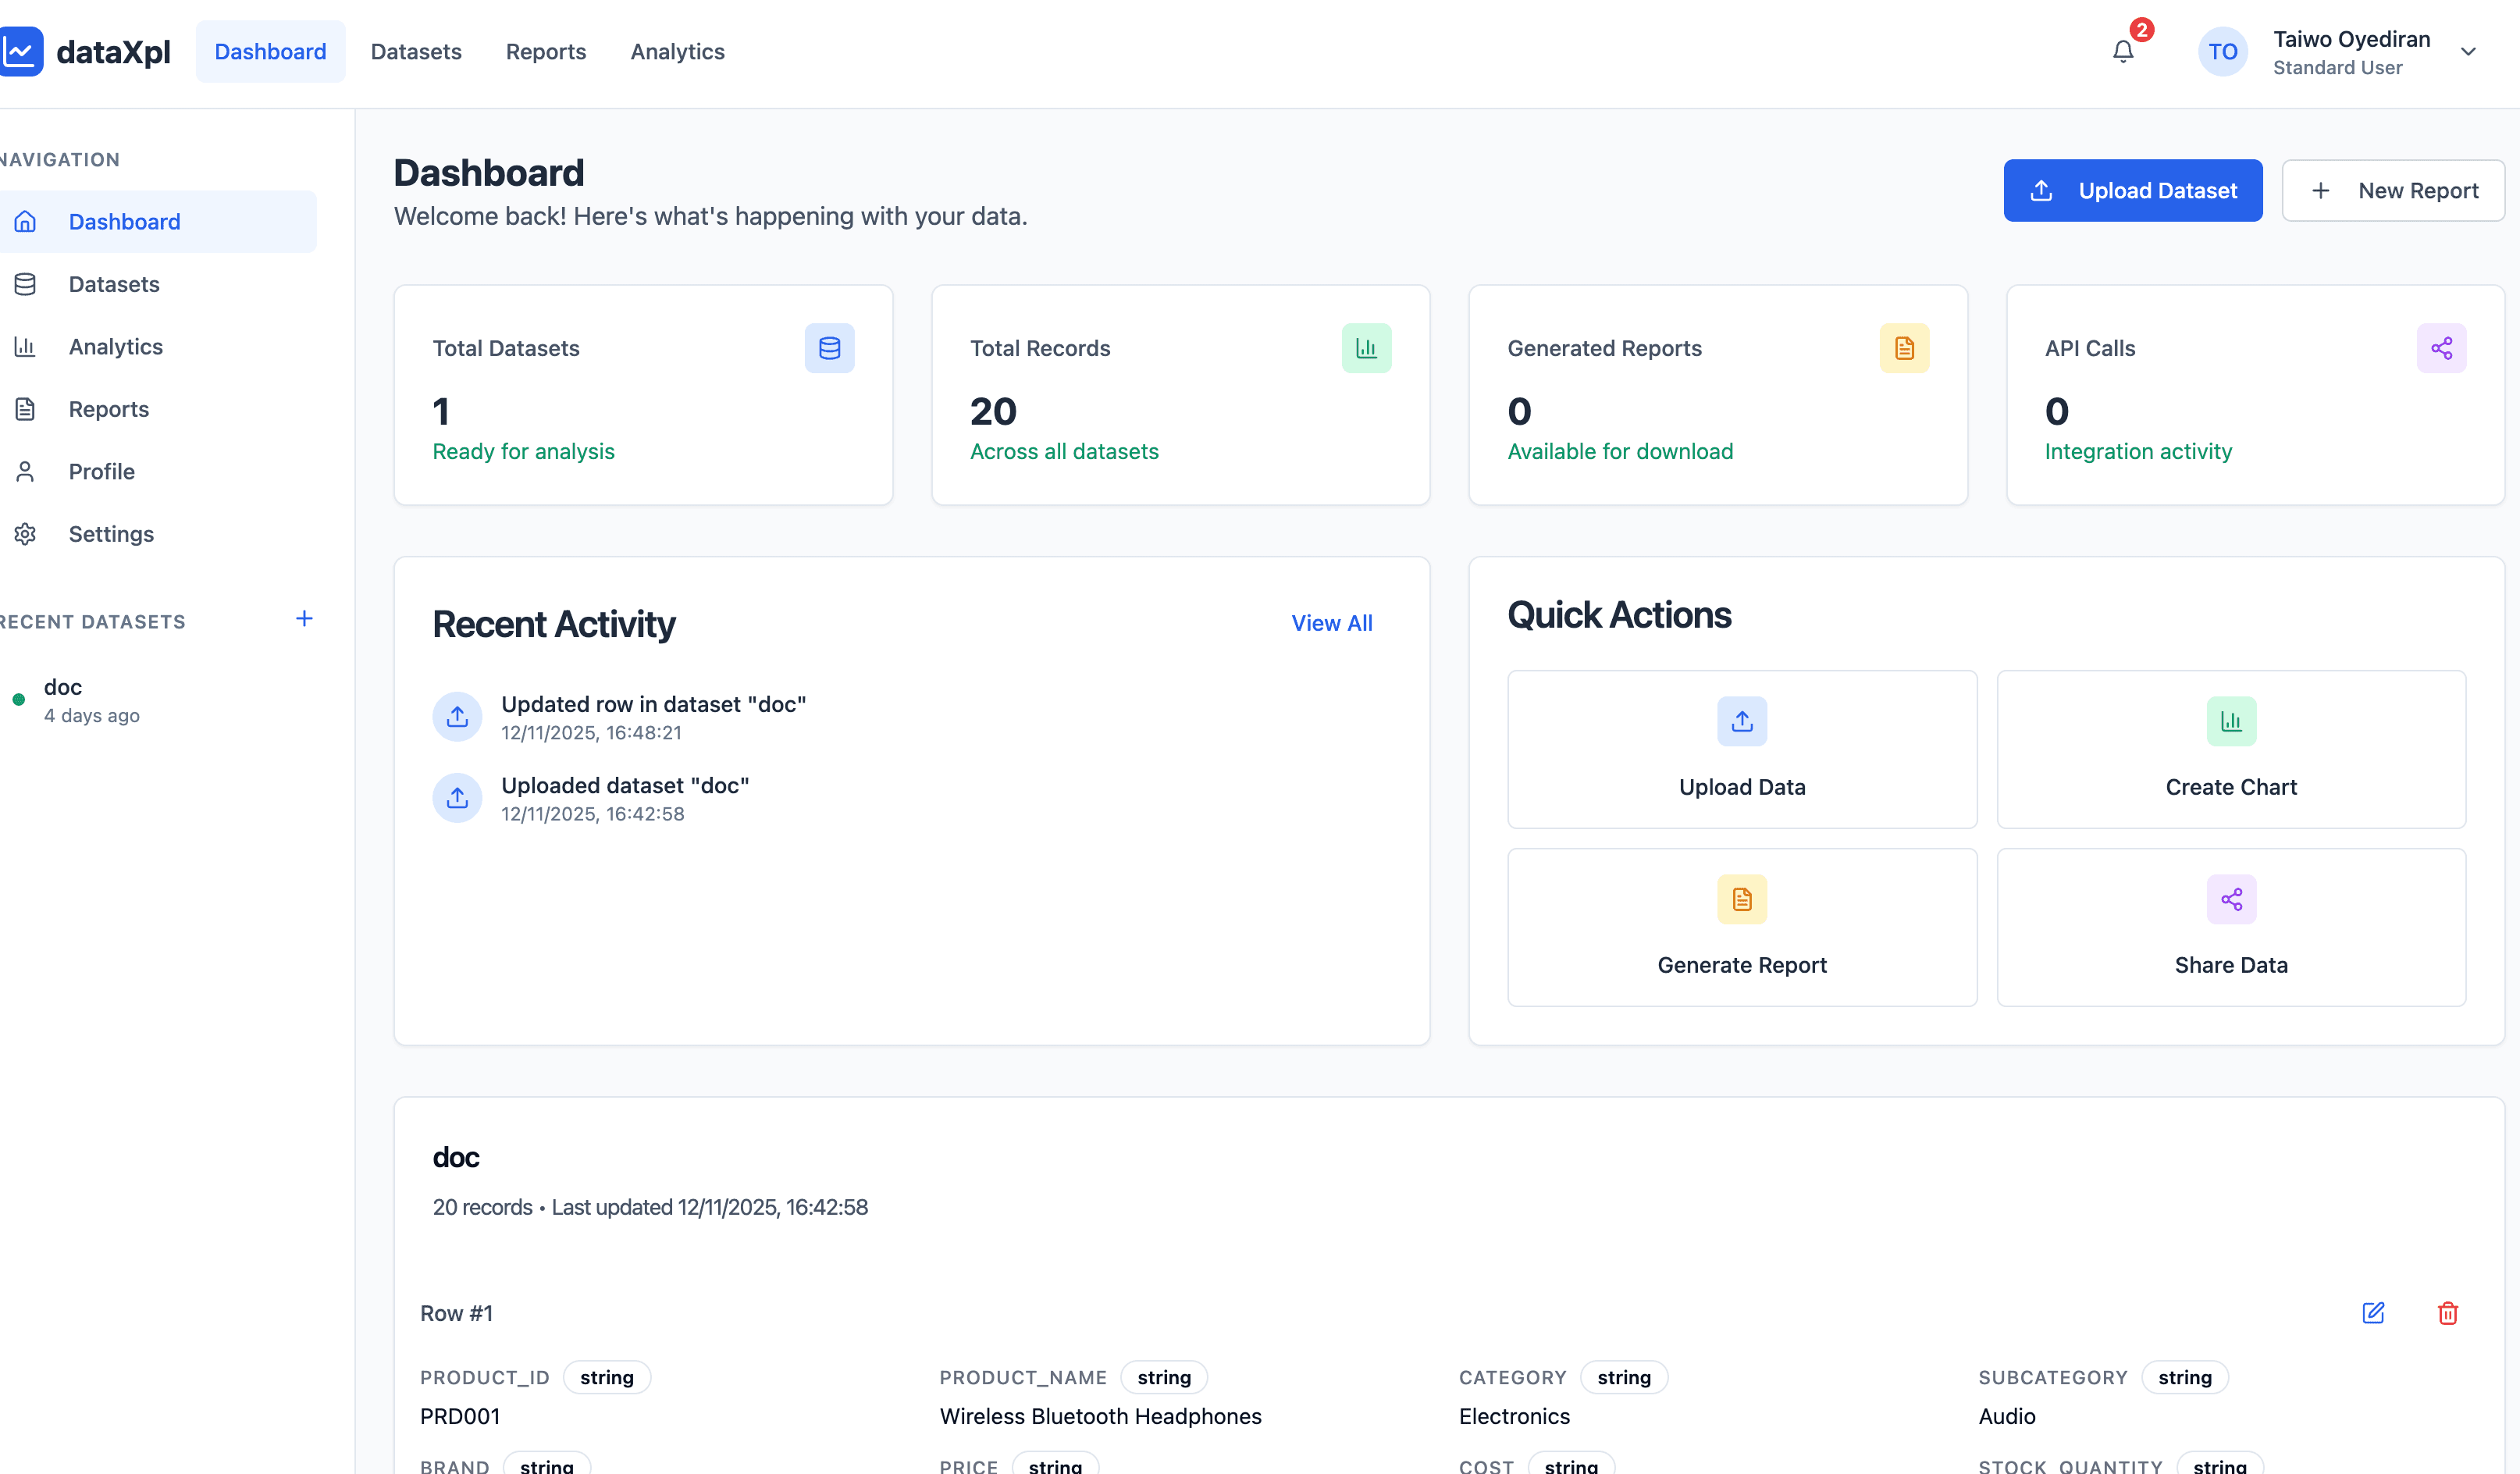Delete Row #1 with trash icon
The width and height of the screenshot is (2520, 1474).
[2447, 1313]
